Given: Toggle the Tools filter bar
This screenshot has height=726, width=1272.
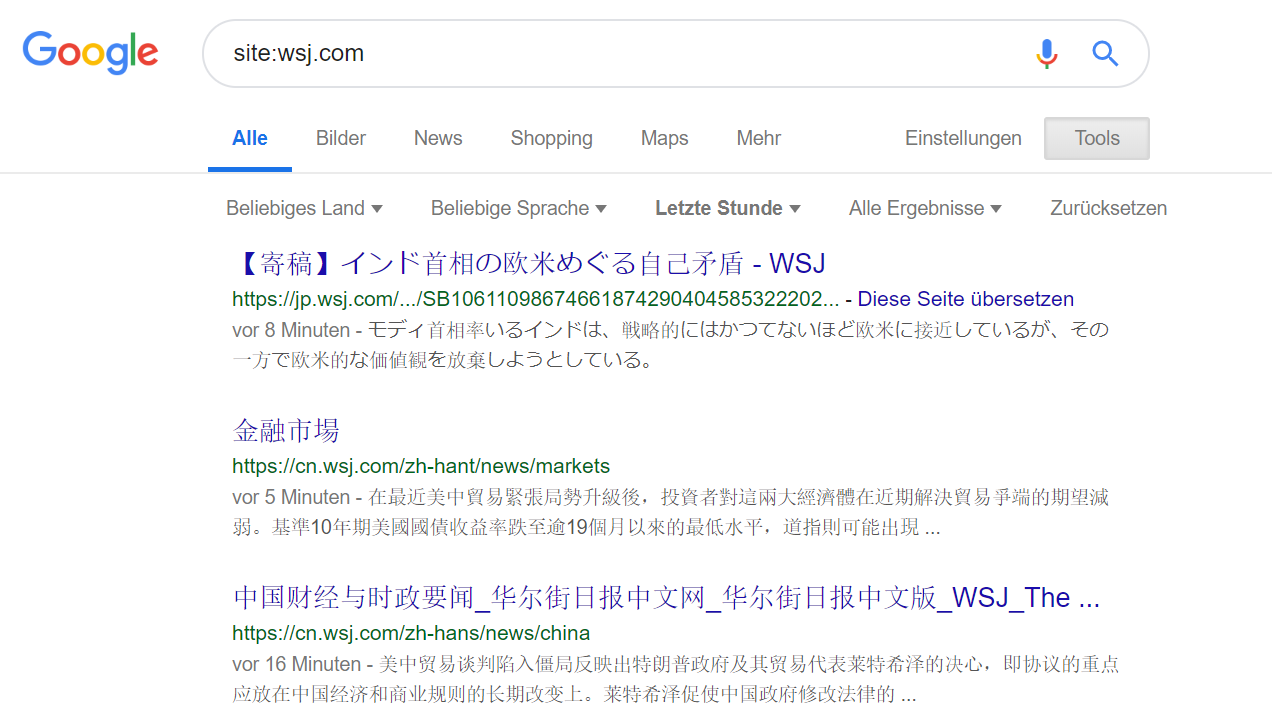Looking at the screenshot, I should click(1096, 138).
